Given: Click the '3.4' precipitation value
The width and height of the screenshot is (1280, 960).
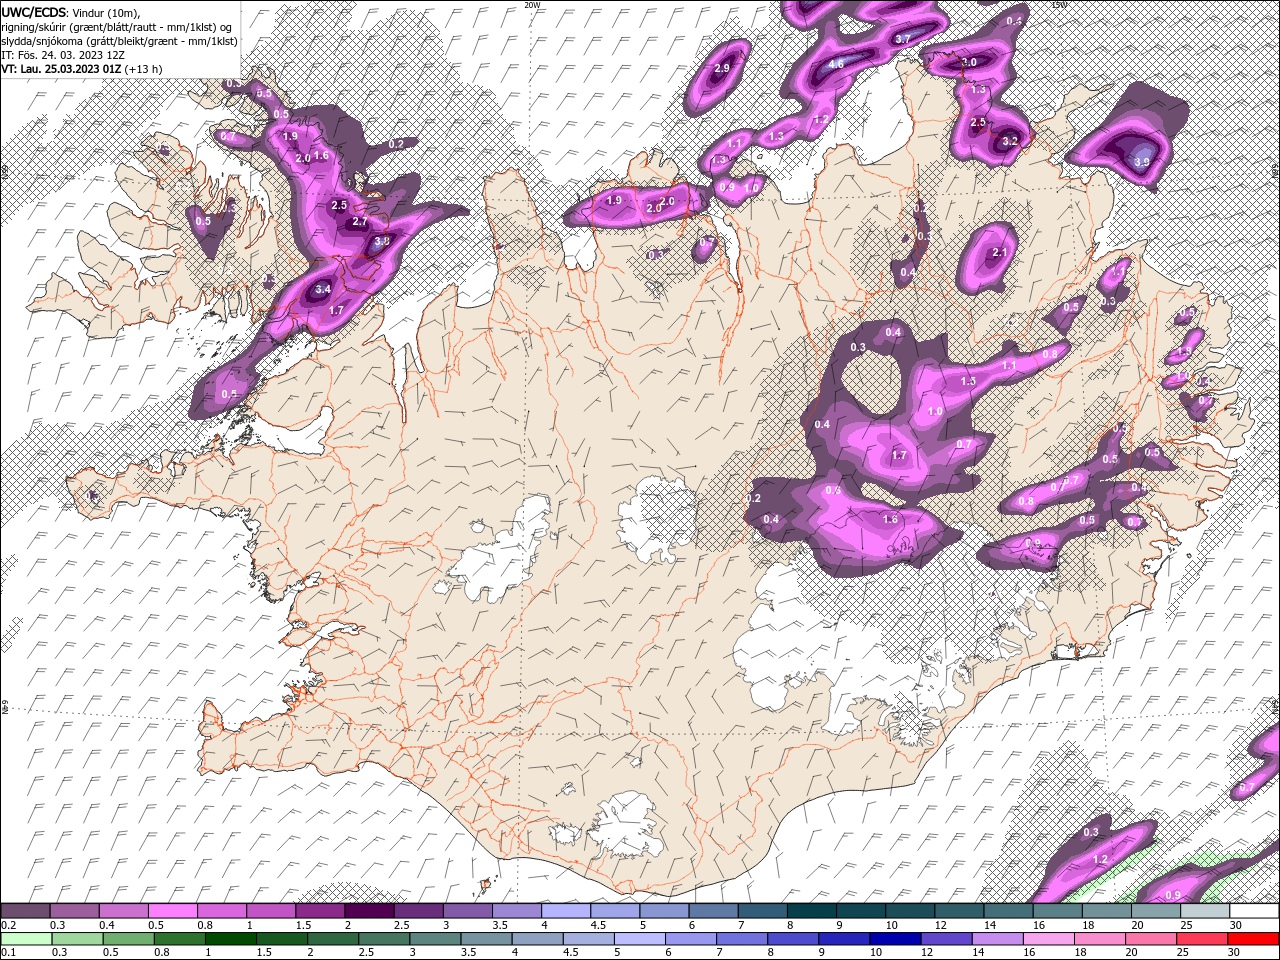Looking at the screenshot, I should coord(322,289).
